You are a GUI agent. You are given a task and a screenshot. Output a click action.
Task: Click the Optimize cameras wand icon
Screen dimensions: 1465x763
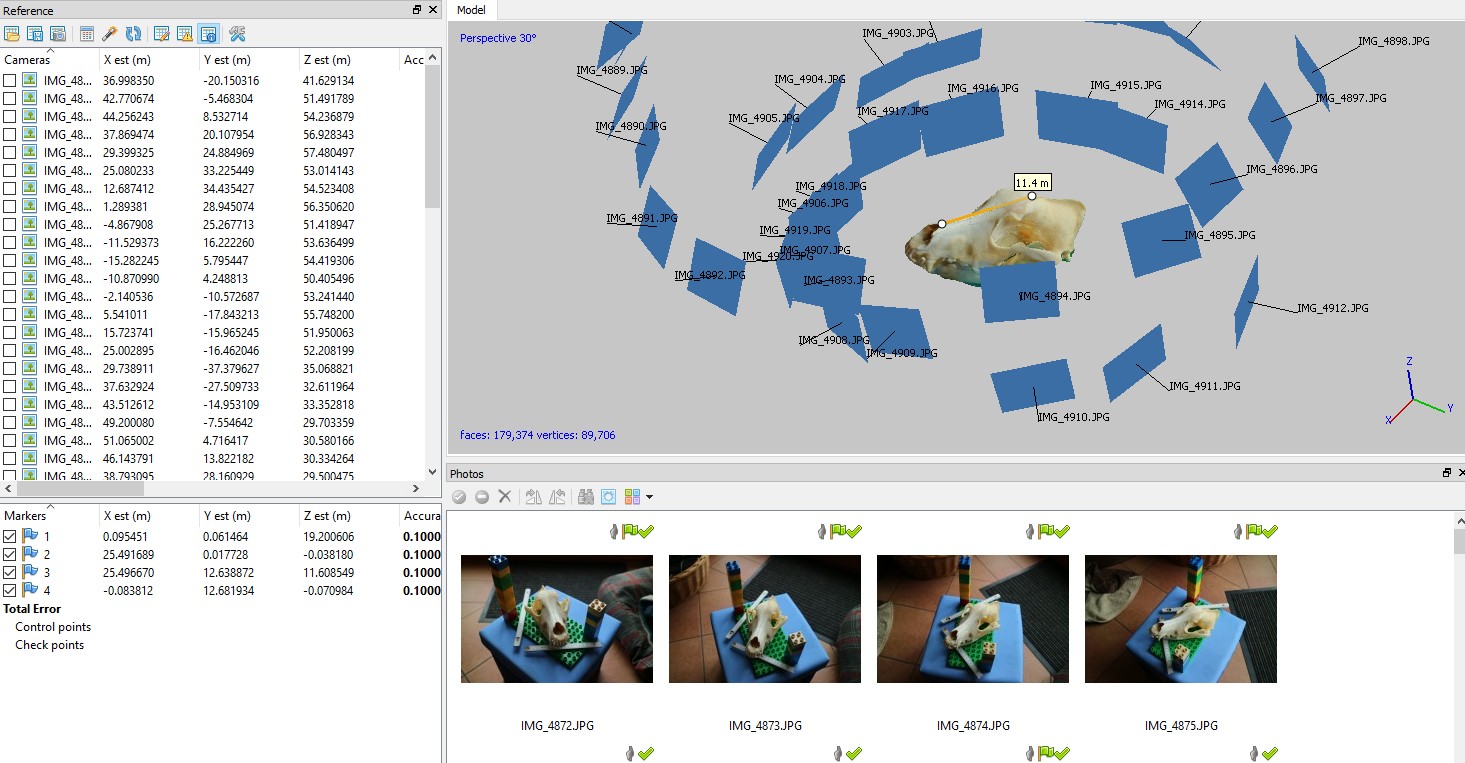(x=110, y=34)
